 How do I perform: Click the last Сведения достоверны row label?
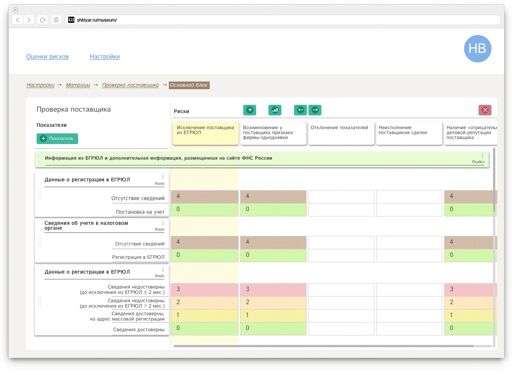[139, 330]
